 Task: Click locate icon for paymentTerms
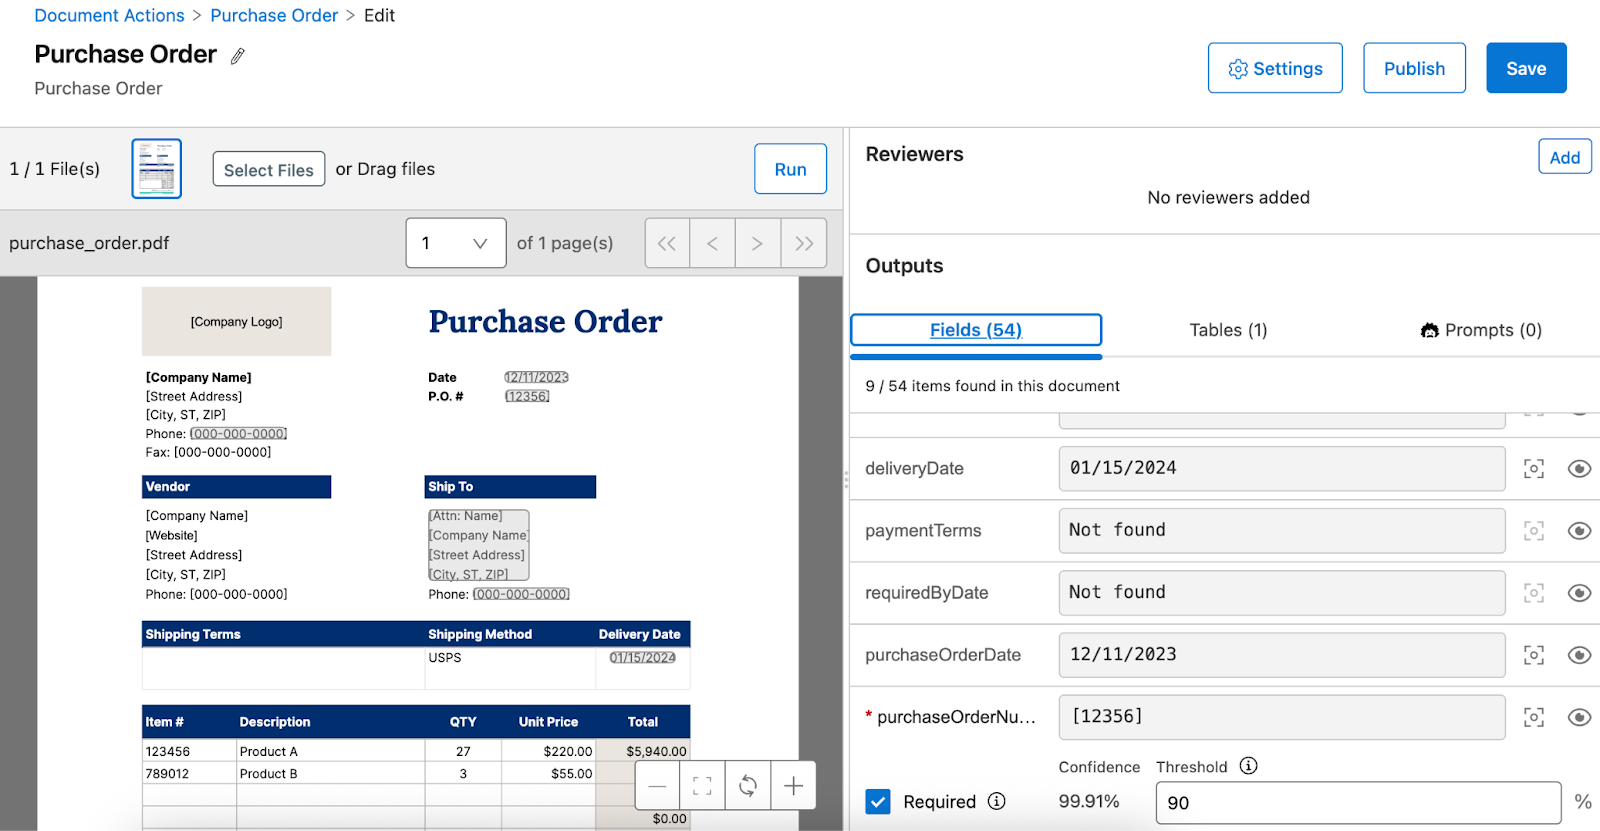coord(1534,531)
